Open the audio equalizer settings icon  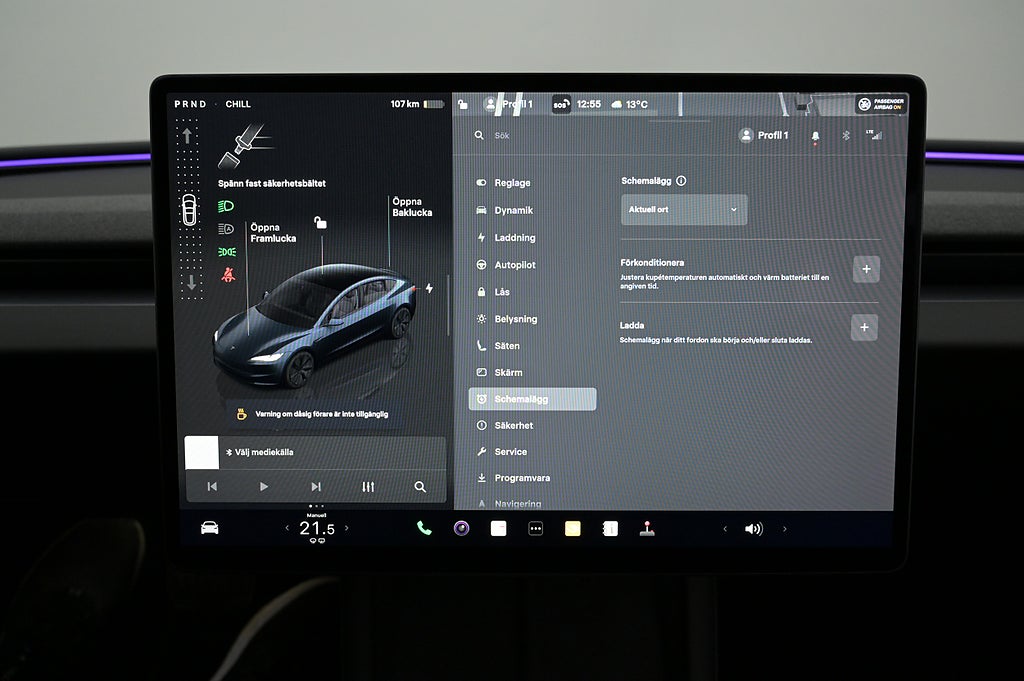click(x=368, y=487)
